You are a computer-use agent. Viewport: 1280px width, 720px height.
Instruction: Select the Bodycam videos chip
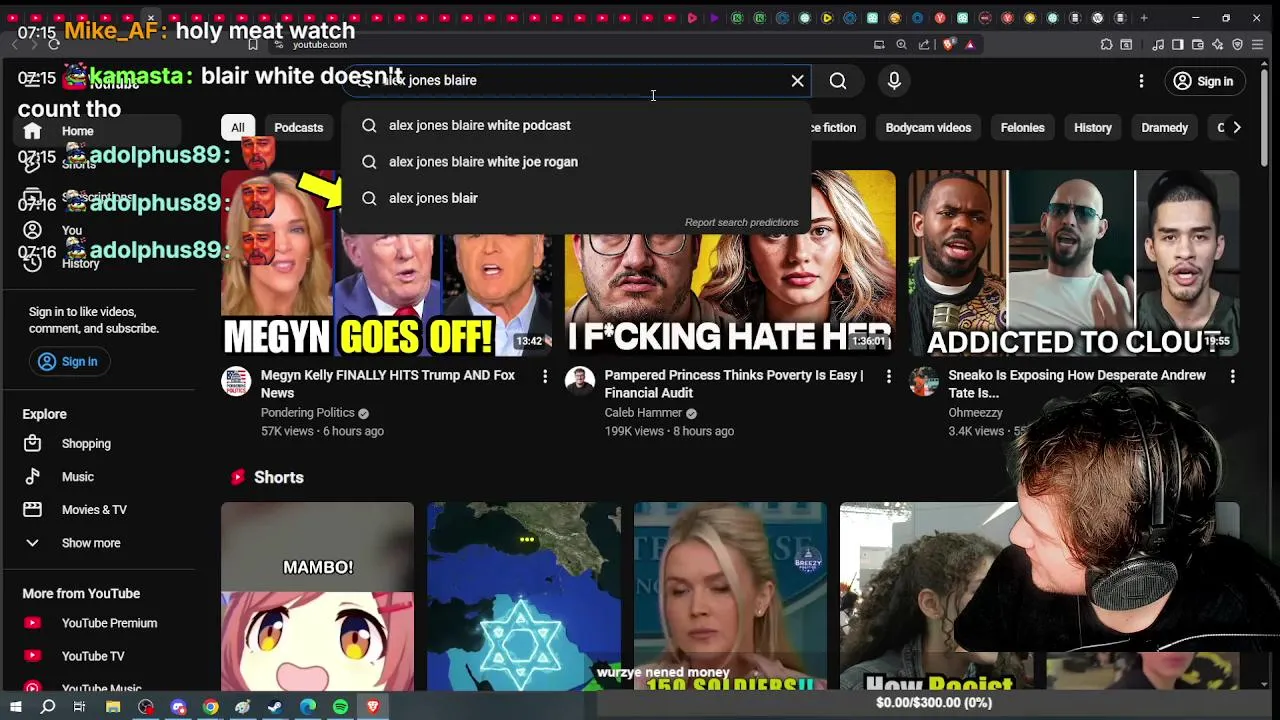[928, 128]
